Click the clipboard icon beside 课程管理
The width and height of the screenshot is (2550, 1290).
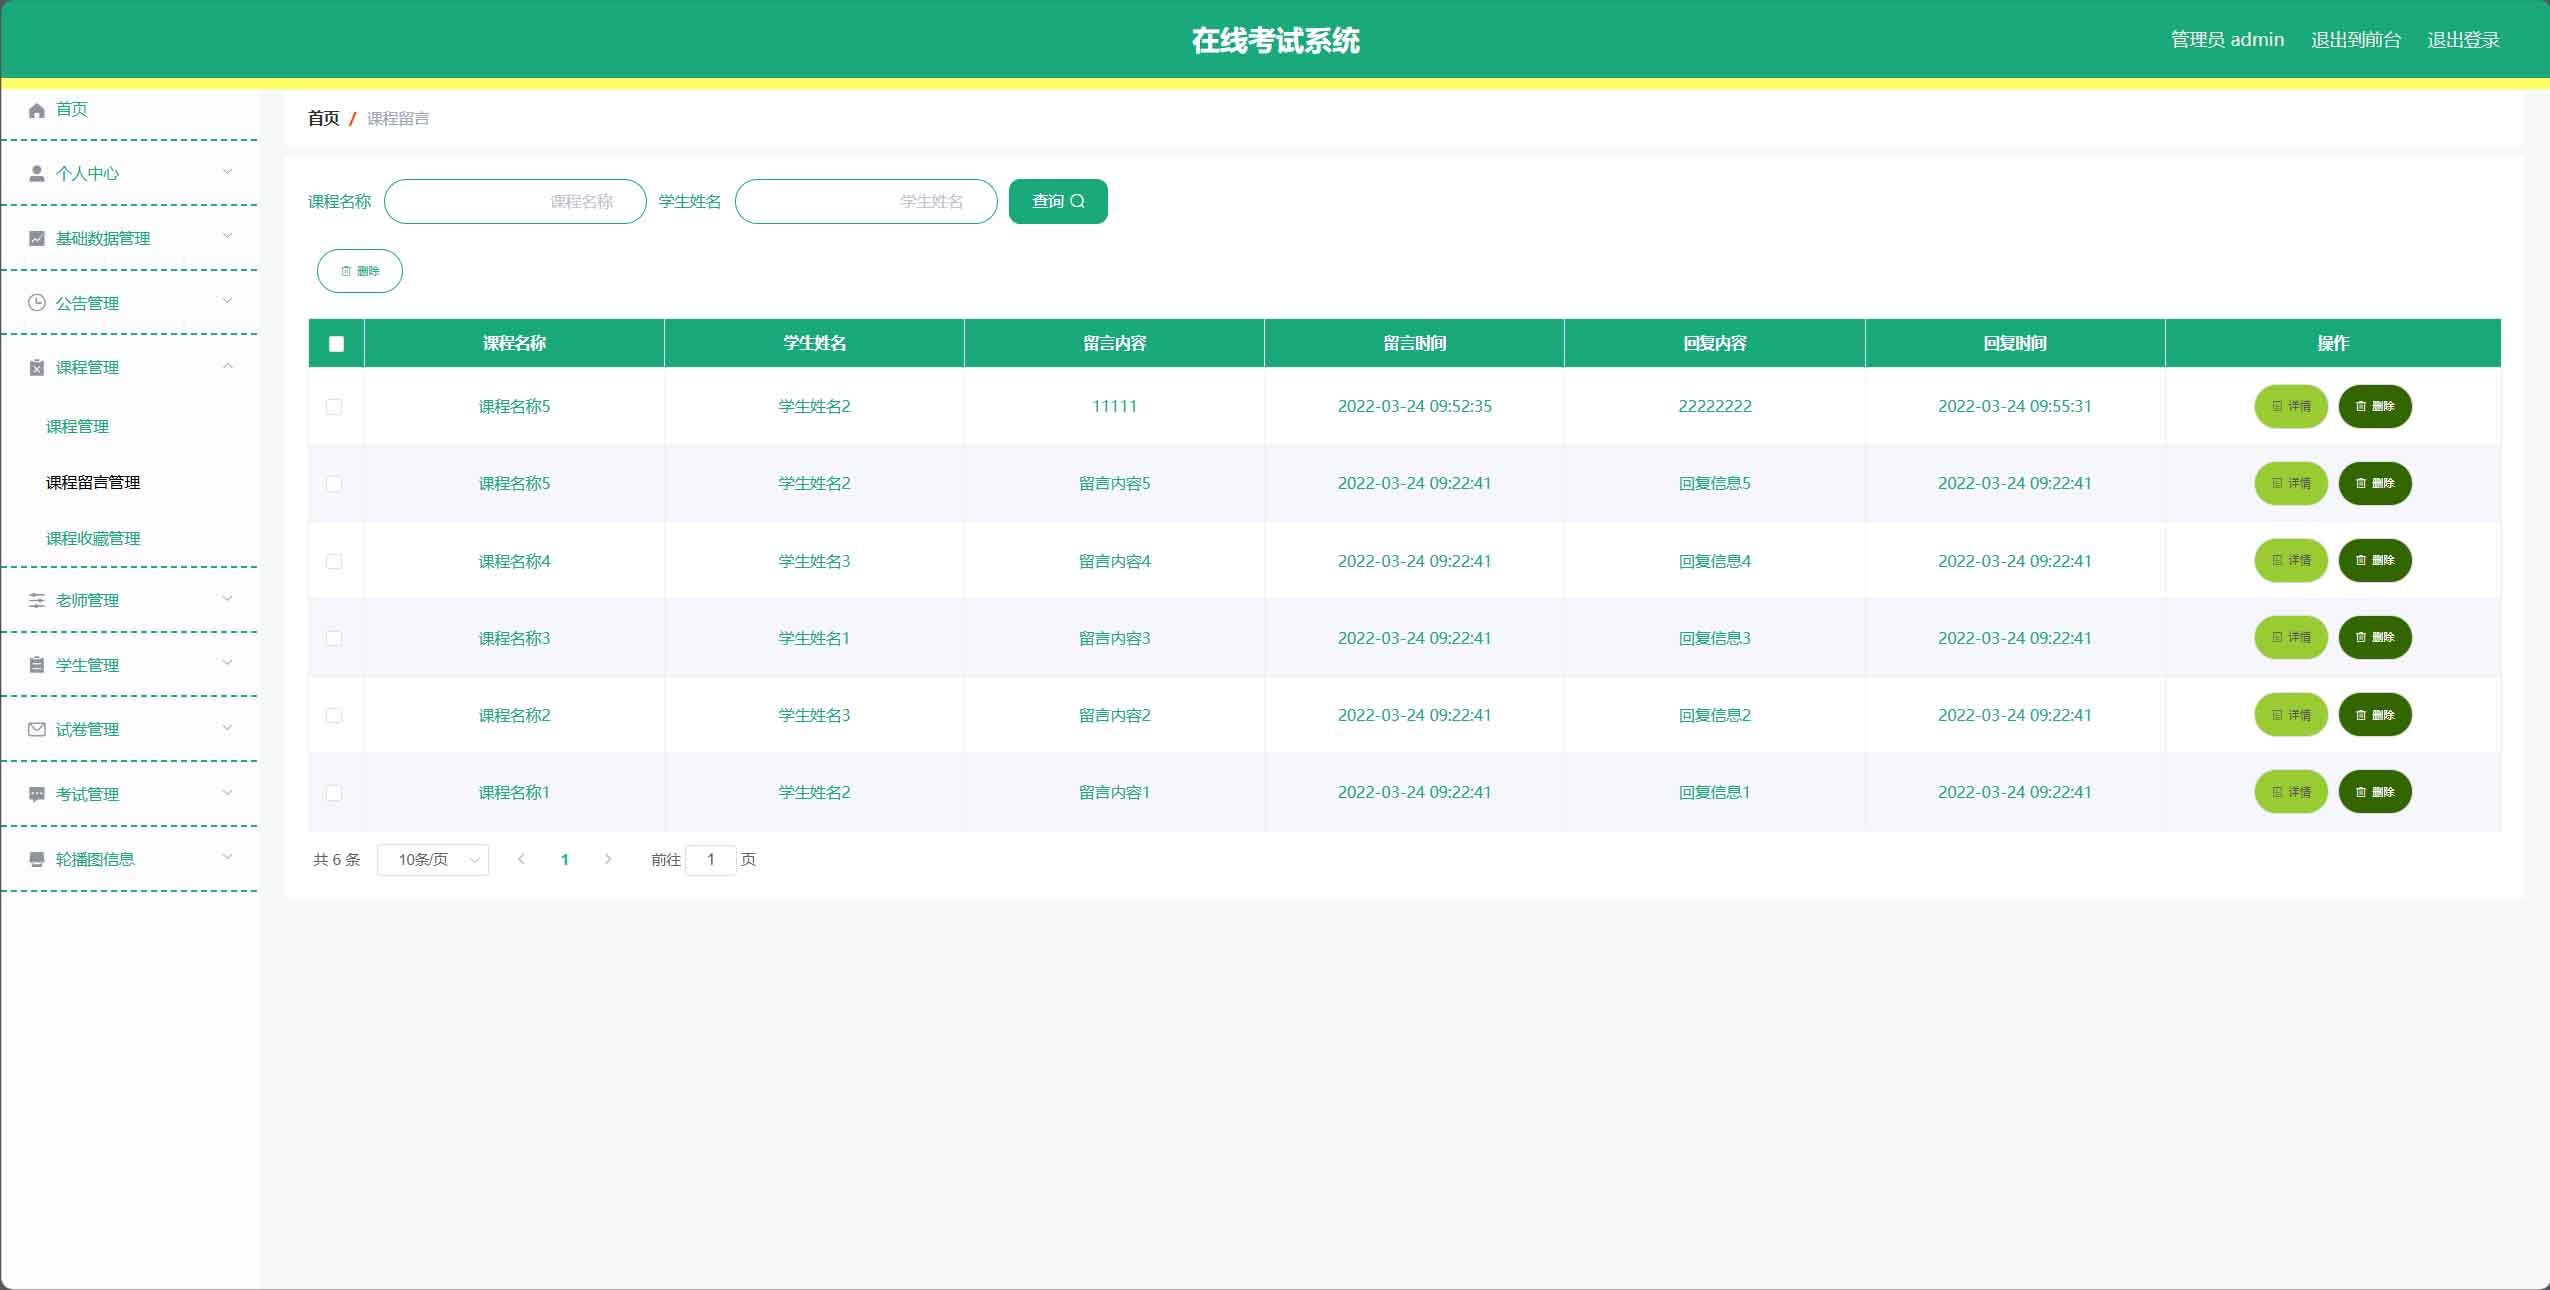click(37, 368)
